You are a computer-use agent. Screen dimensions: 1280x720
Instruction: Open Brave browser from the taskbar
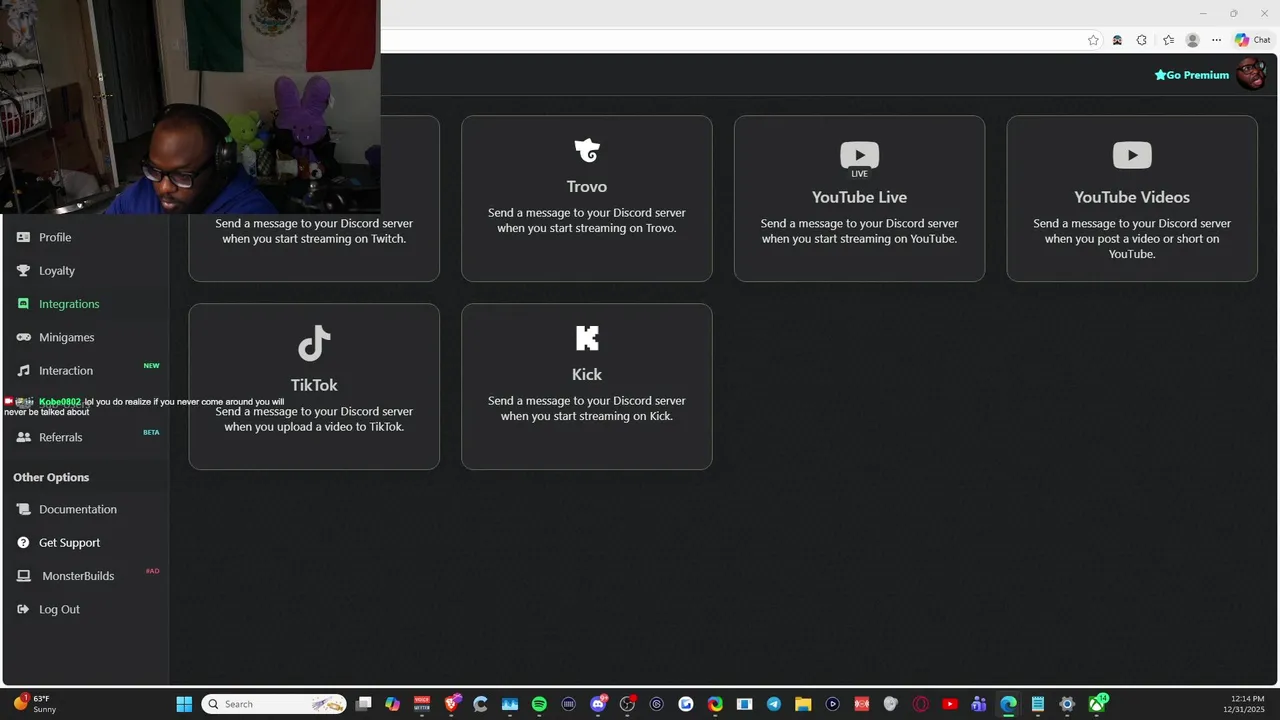[x=451, y=704]
